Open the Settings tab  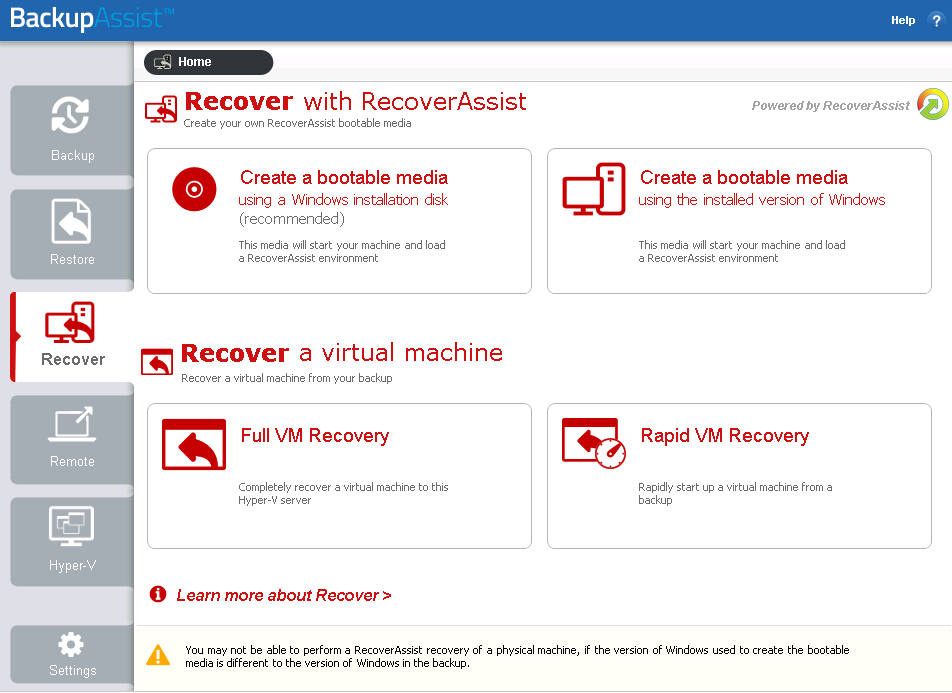(x=72, y=655)
